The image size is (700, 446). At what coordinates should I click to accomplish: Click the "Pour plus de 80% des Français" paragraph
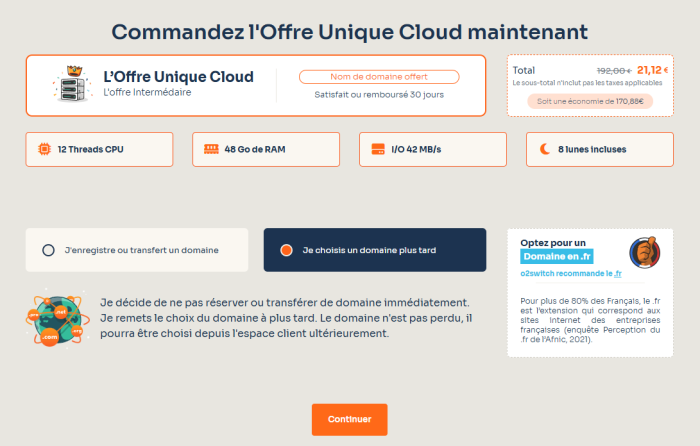point(590,320)
